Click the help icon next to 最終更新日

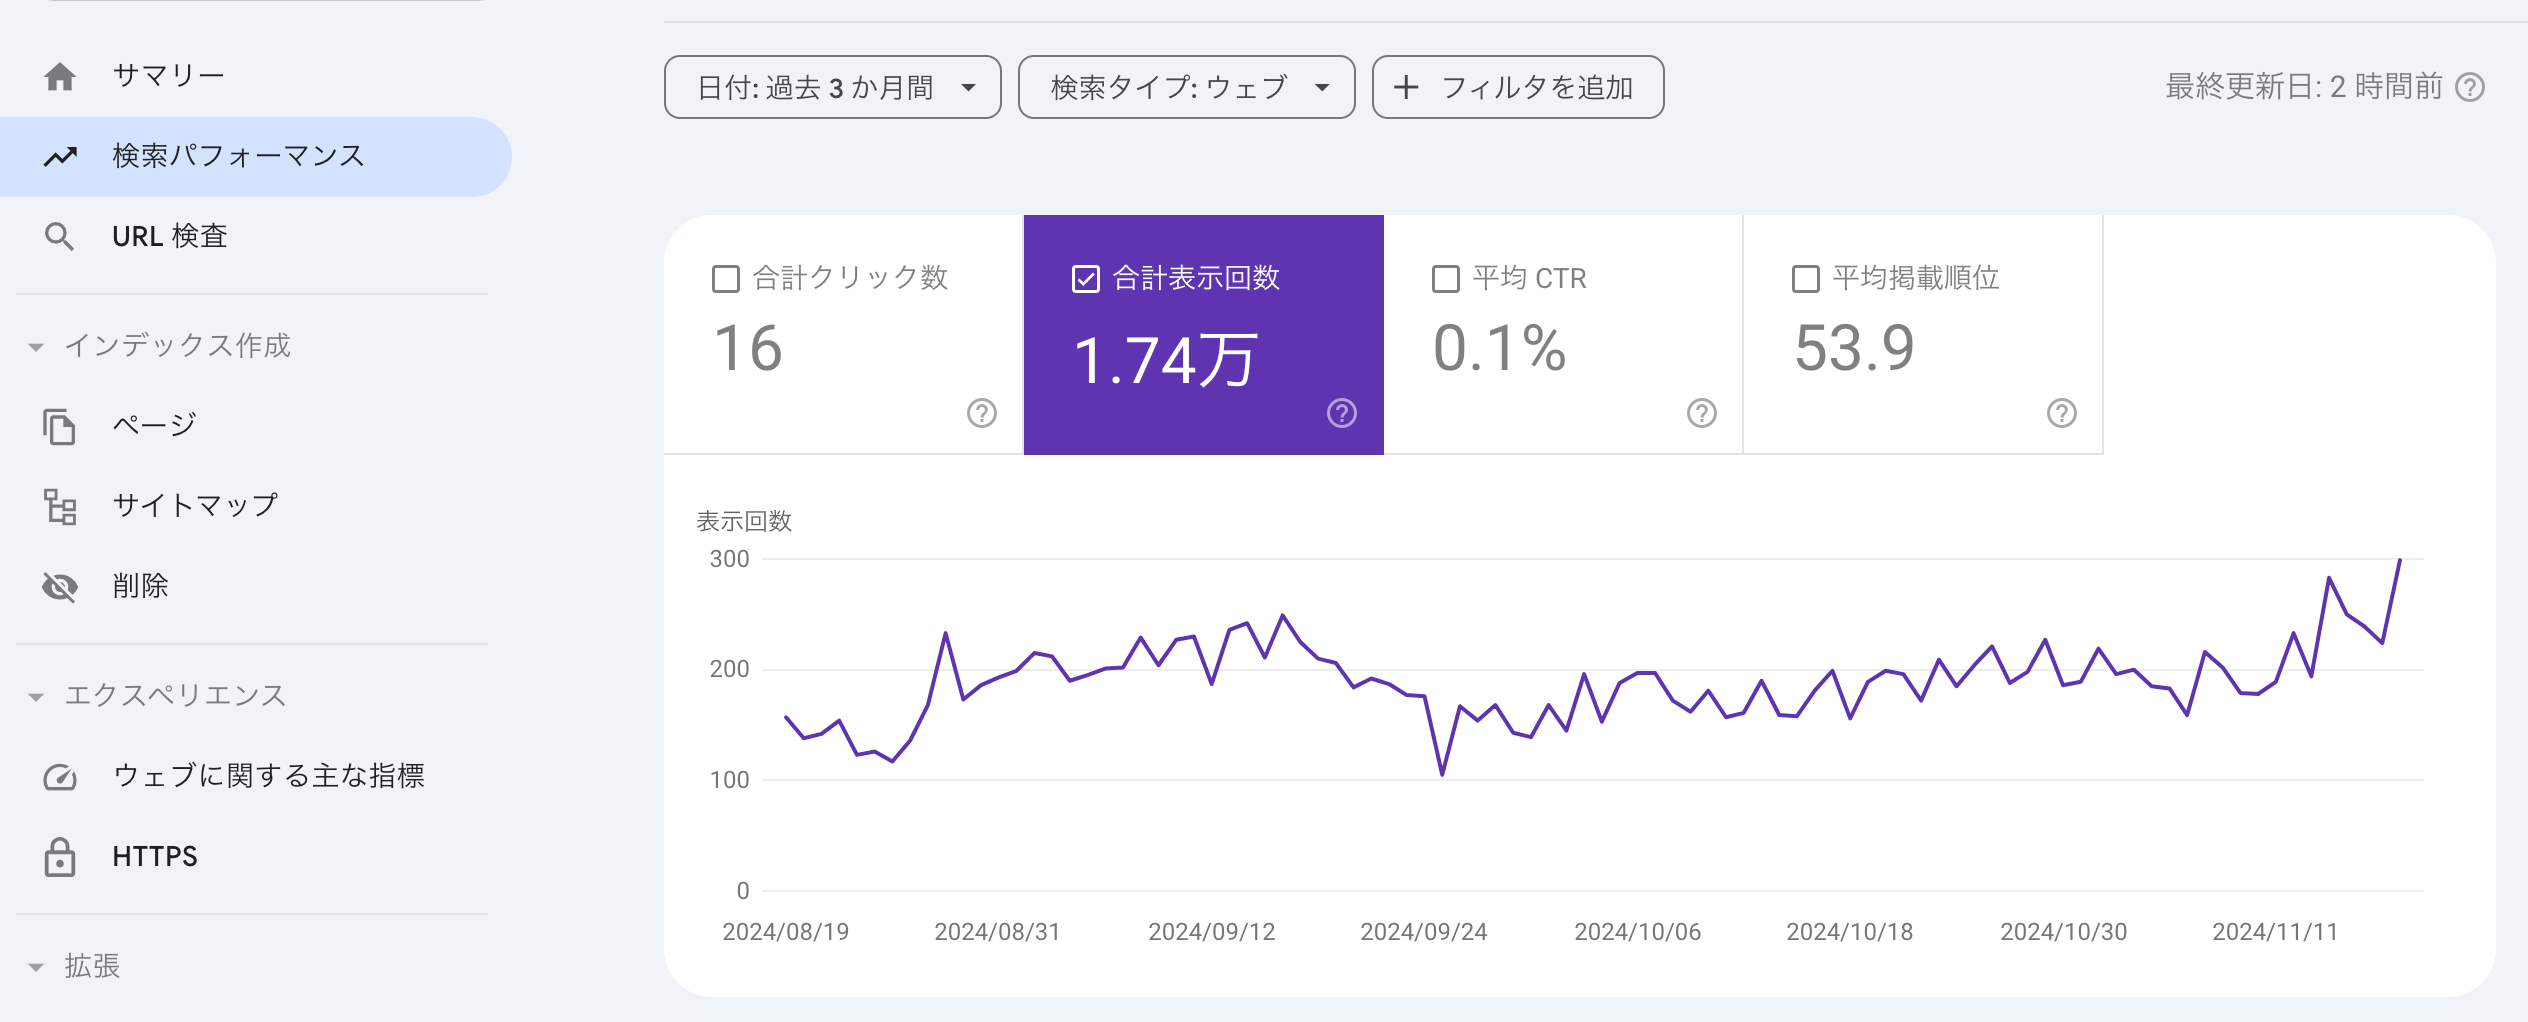pyautogui.click(x=2470, y=88)
